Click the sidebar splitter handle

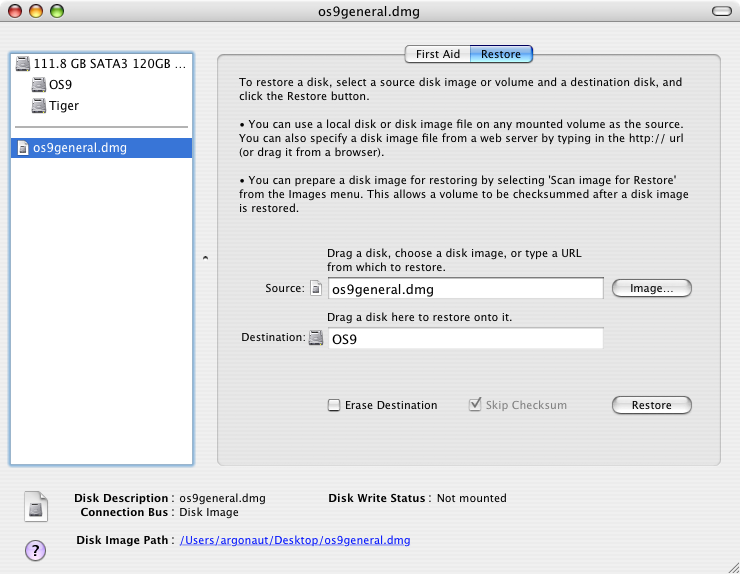pyautogui.click(x=205, y=258)
